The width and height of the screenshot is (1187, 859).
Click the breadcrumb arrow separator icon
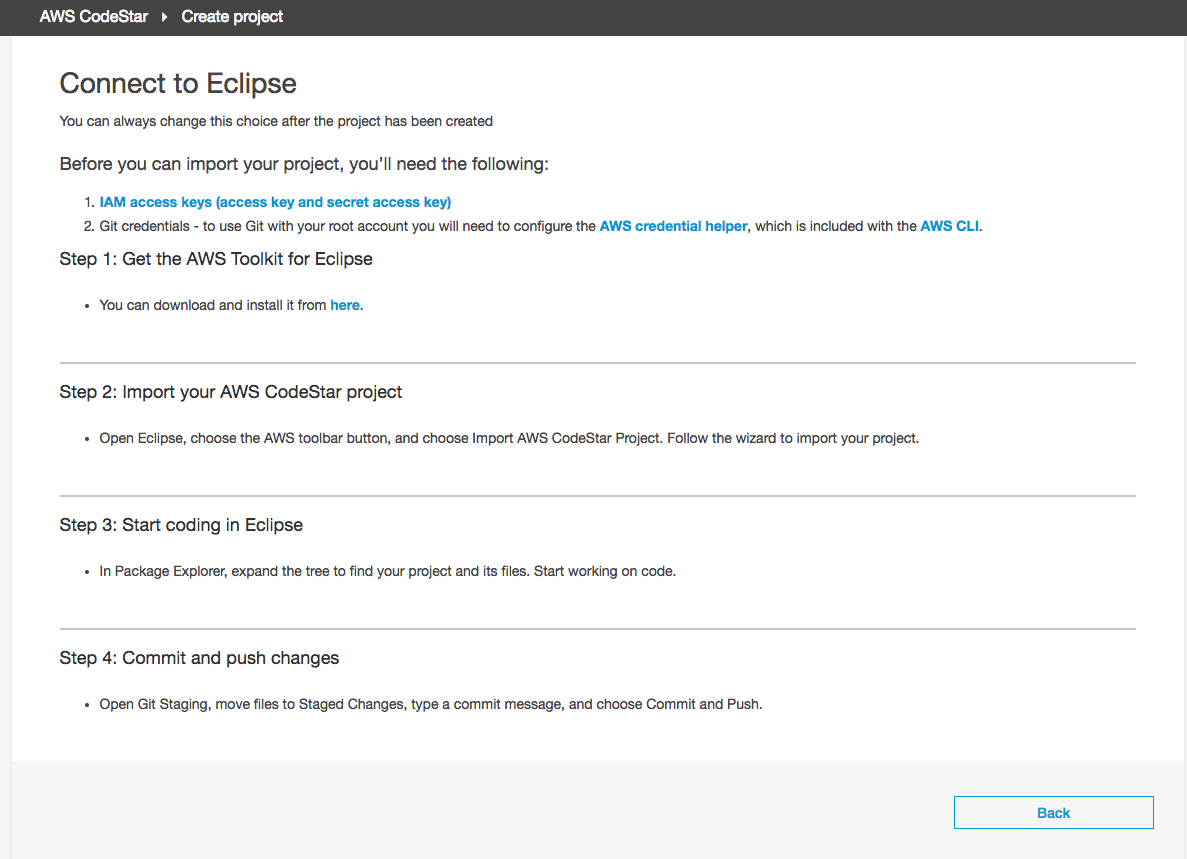pyautogui.click(x=165, y=17)
